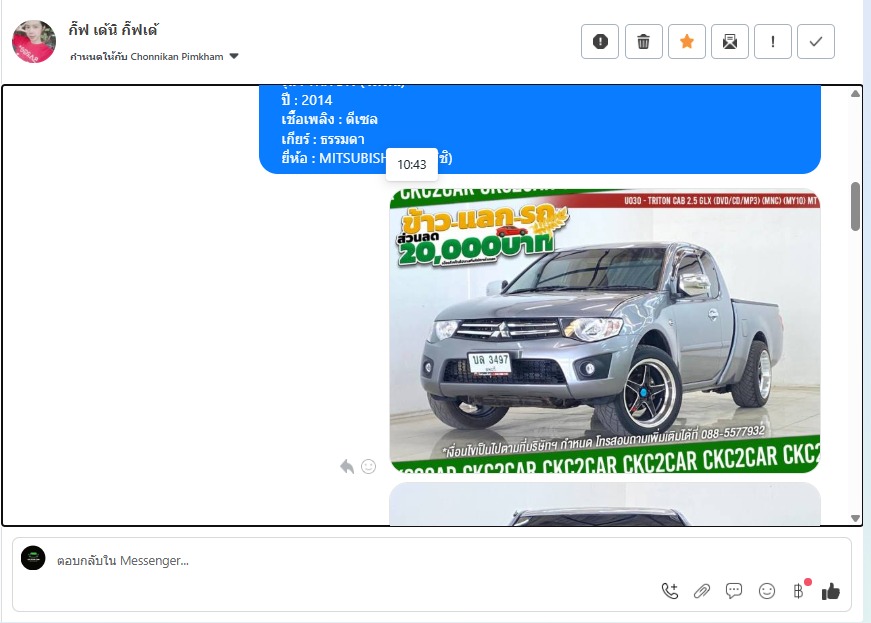This screenshot has width=871, height=623.
Task: Open the gray Mitsubishi Triton photo
Action: (x=604, y=330)
